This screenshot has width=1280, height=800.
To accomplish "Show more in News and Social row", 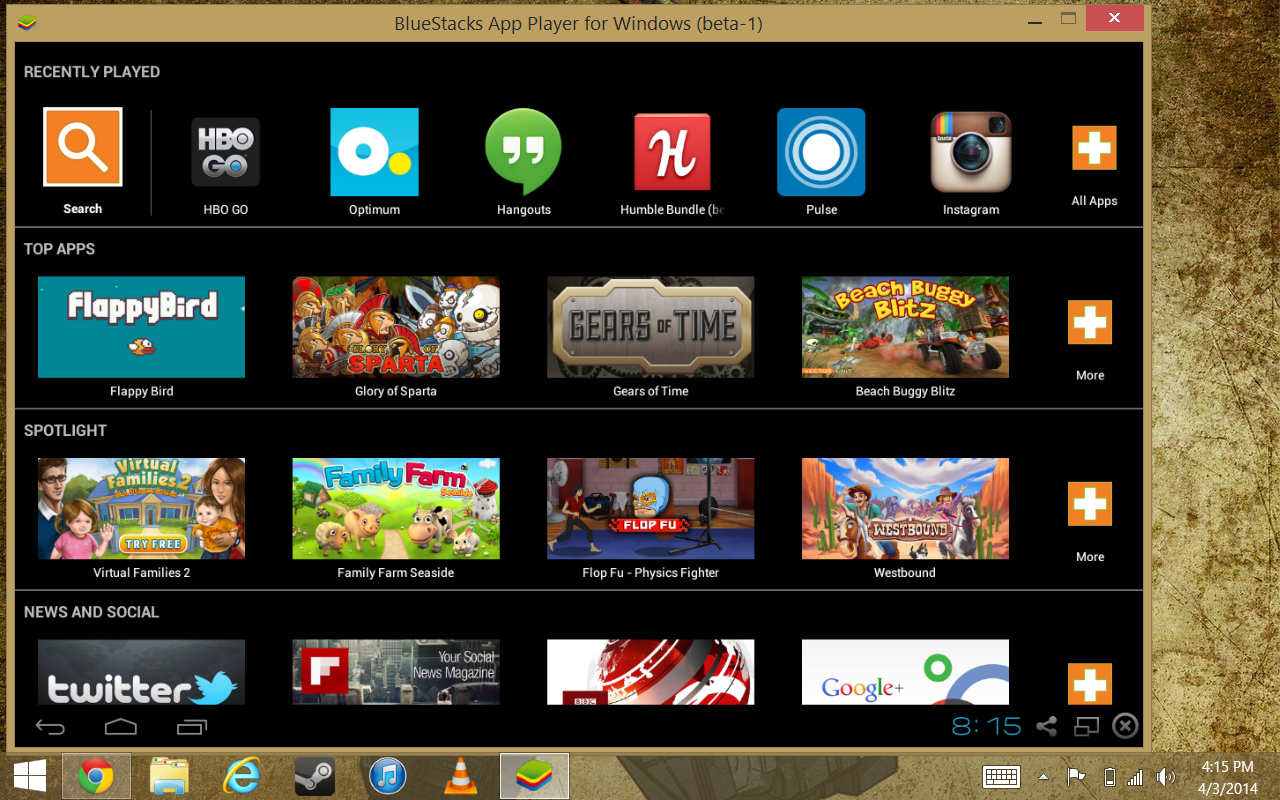I will click(x=1090, y=683).
